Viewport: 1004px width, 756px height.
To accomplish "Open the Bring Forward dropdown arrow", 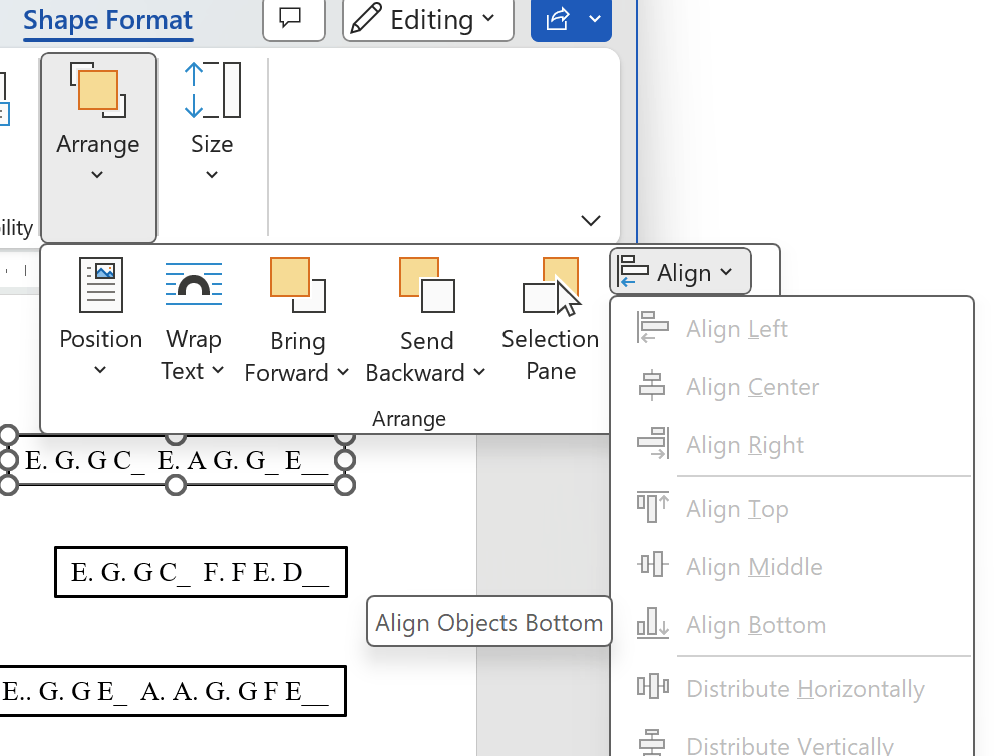I will [x=343, y=373].
